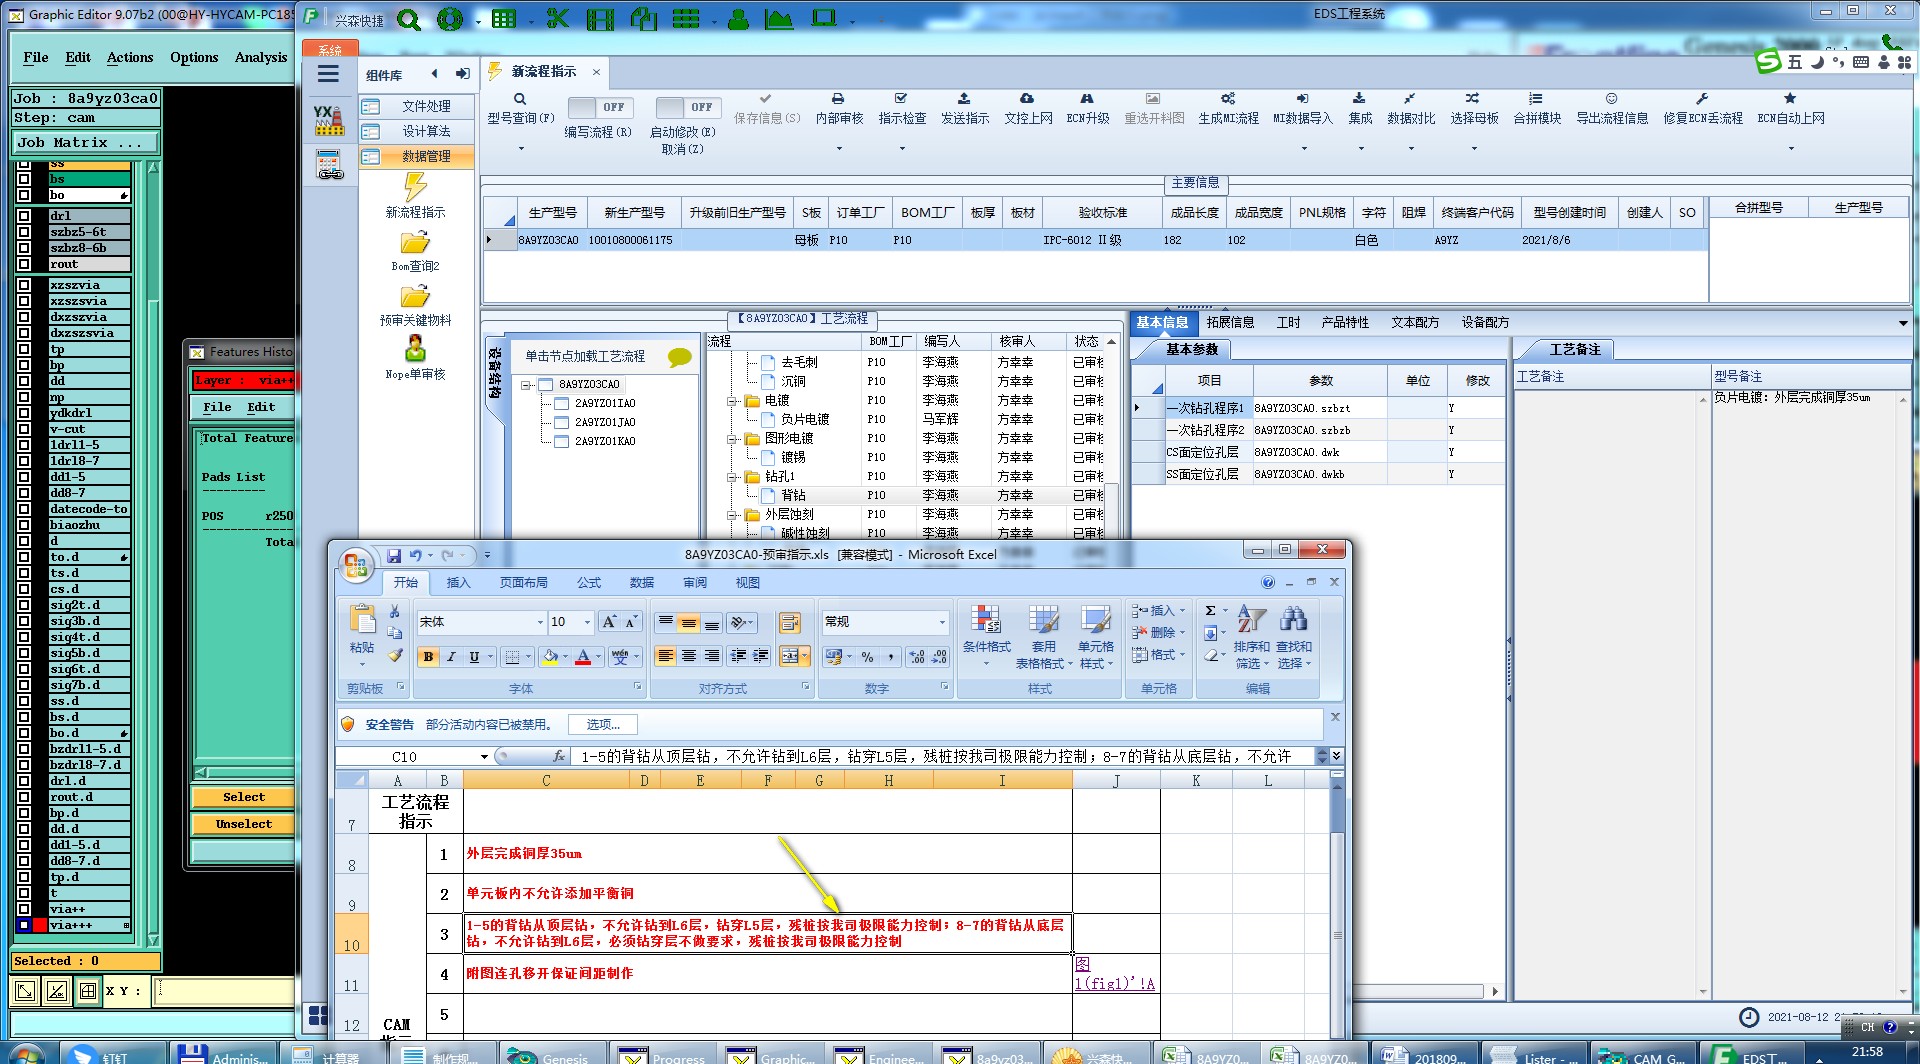Toggle the 编写流程(R) OFF switch

(598, 107)
